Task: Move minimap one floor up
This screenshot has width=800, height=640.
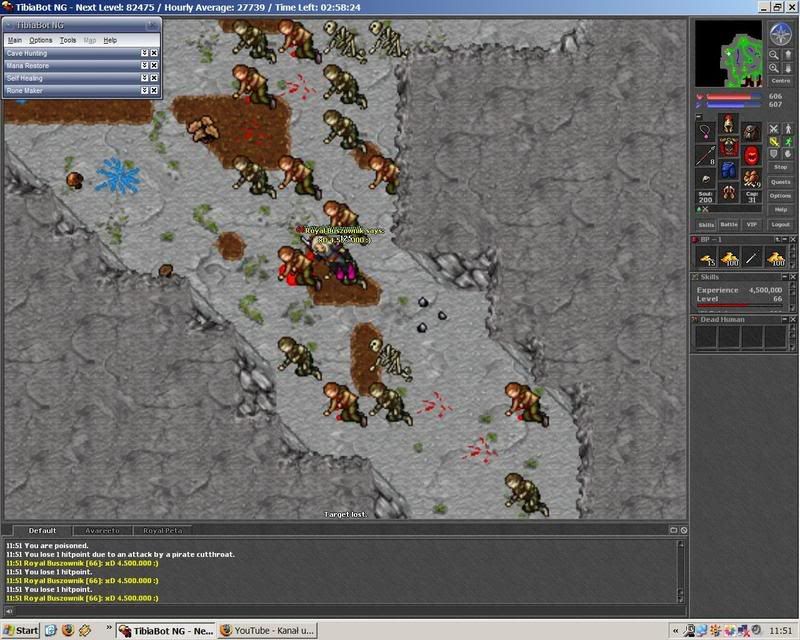Action: [787, 55]
